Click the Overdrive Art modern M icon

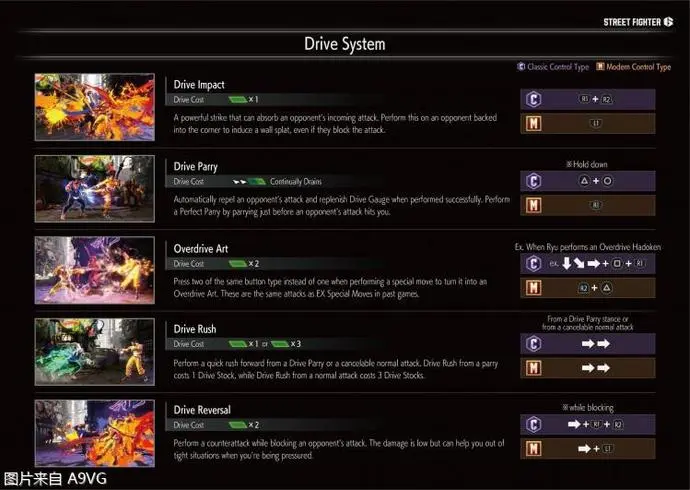[533, 288]
